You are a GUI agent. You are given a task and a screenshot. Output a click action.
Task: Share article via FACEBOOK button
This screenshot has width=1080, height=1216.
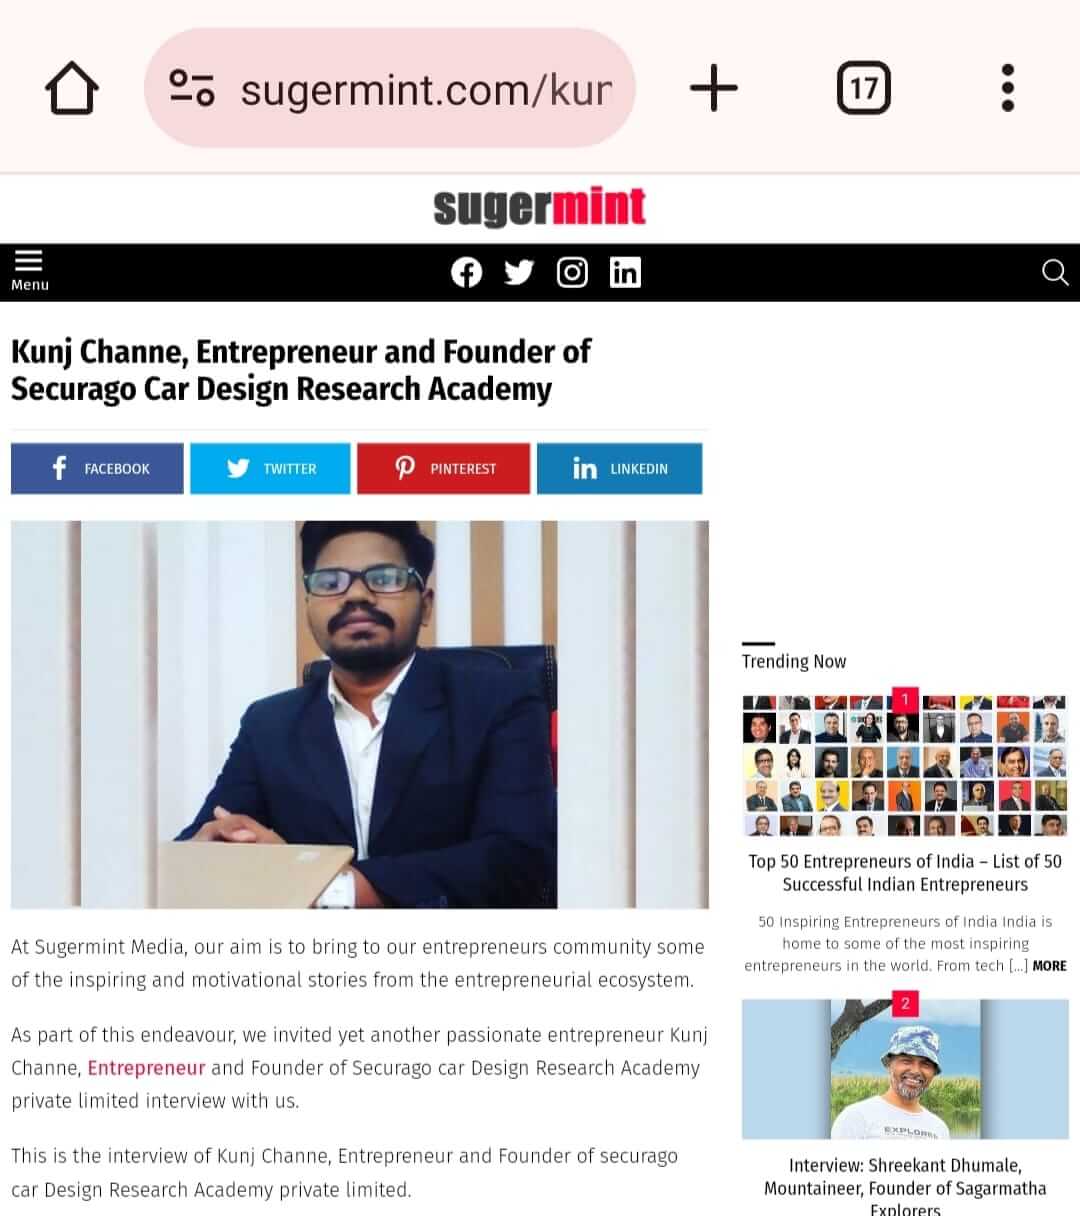point(97,468)
